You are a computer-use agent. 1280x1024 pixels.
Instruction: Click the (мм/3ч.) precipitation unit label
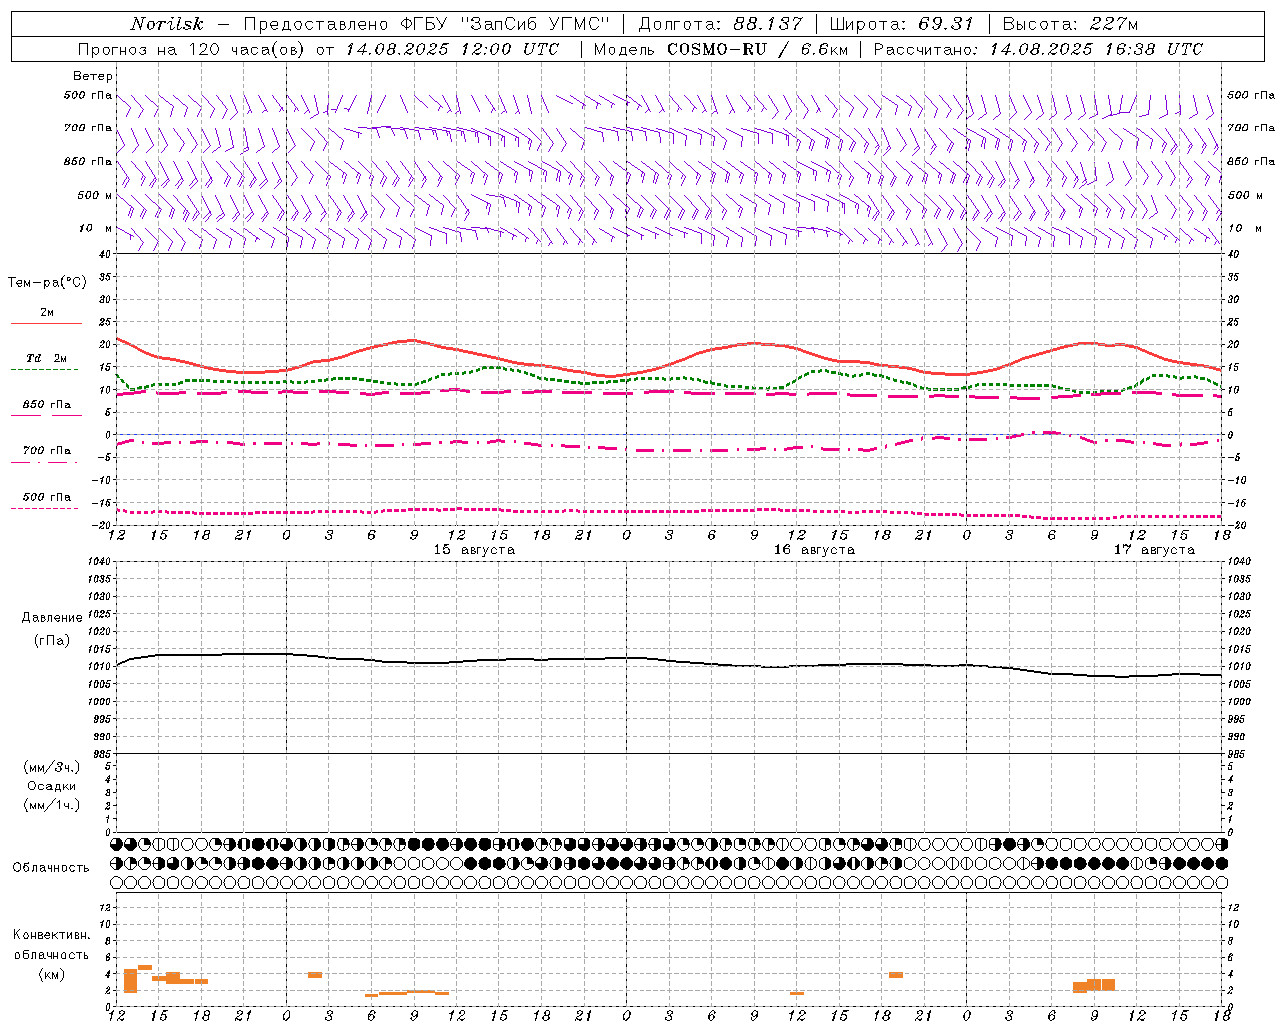tap(52, 767)
